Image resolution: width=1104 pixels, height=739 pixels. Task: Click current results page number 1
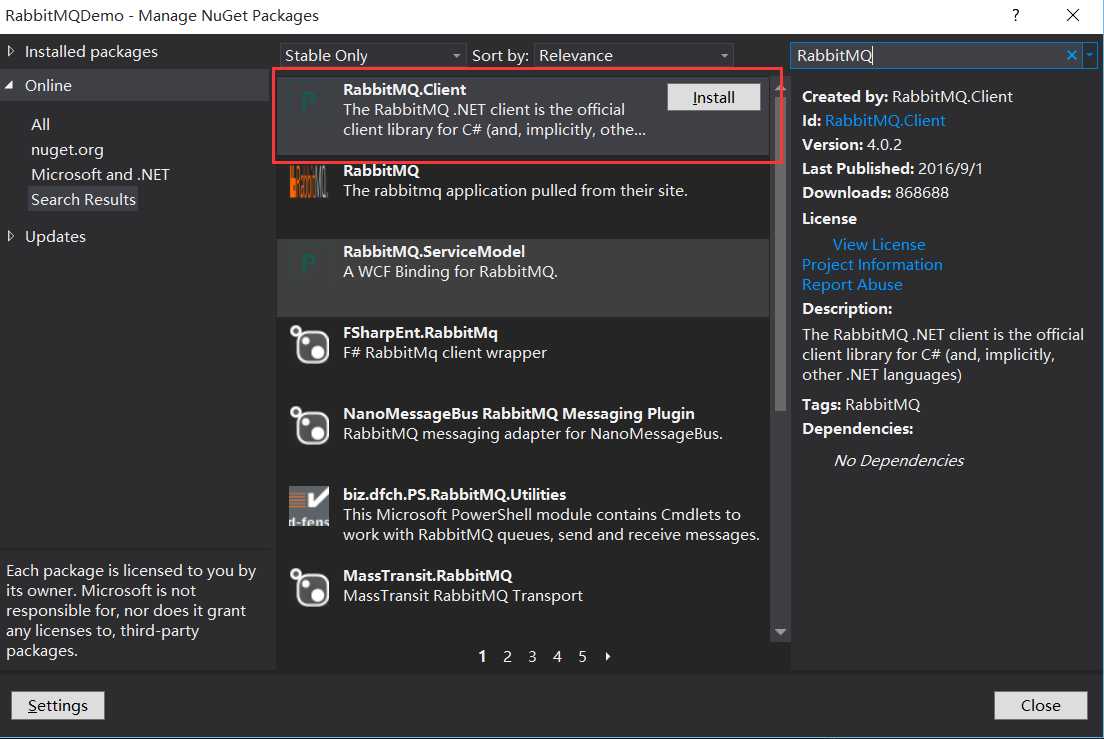(482, 657)
